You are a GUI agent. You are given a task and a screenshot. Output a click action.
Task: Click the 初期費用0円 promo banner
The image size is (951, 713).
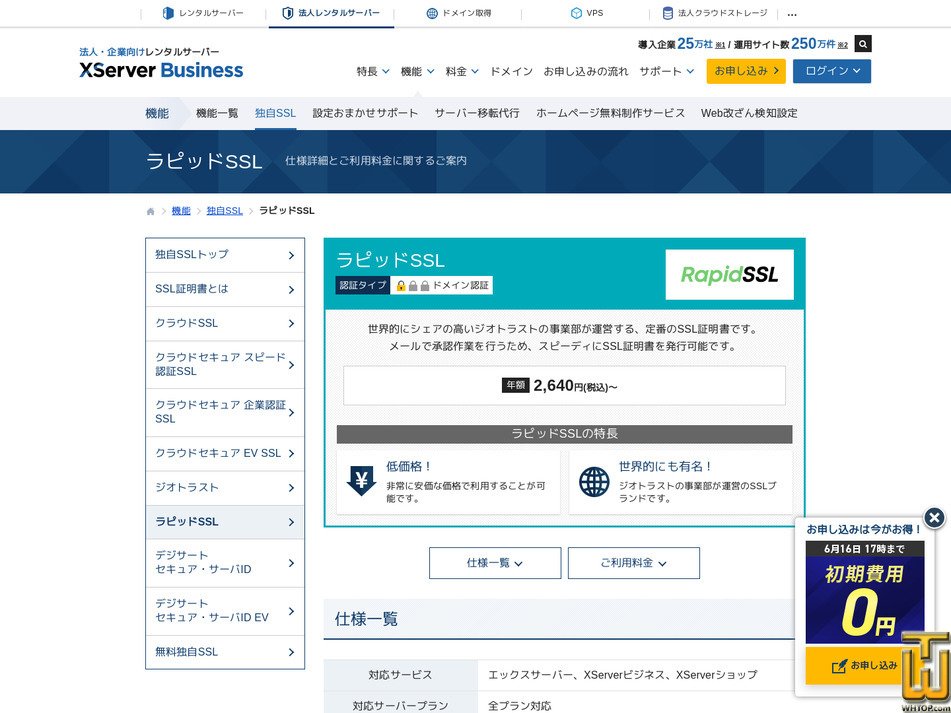pos(864,592)
